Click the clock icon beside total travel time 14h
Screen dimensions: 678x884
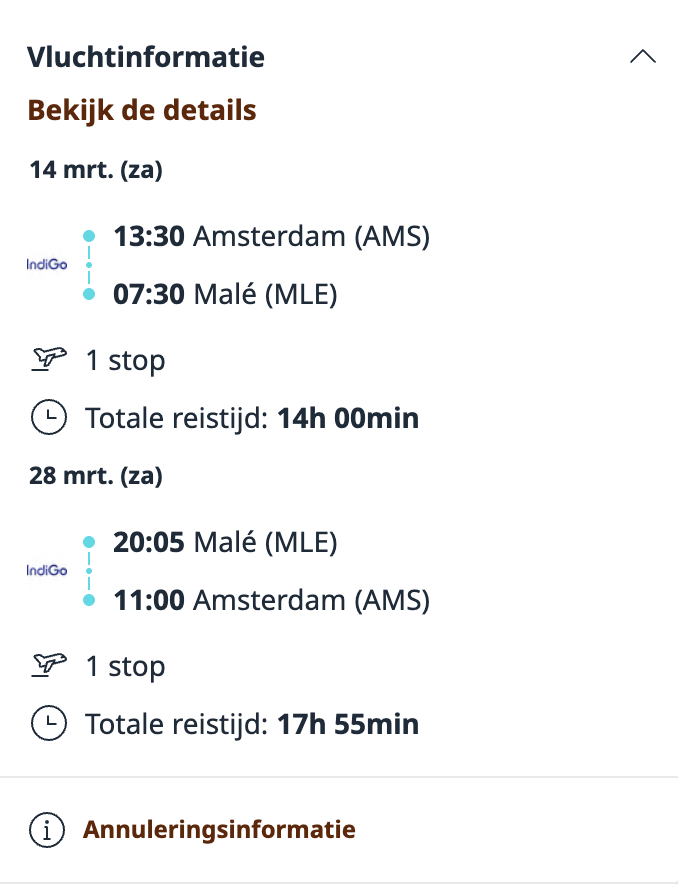49,417
